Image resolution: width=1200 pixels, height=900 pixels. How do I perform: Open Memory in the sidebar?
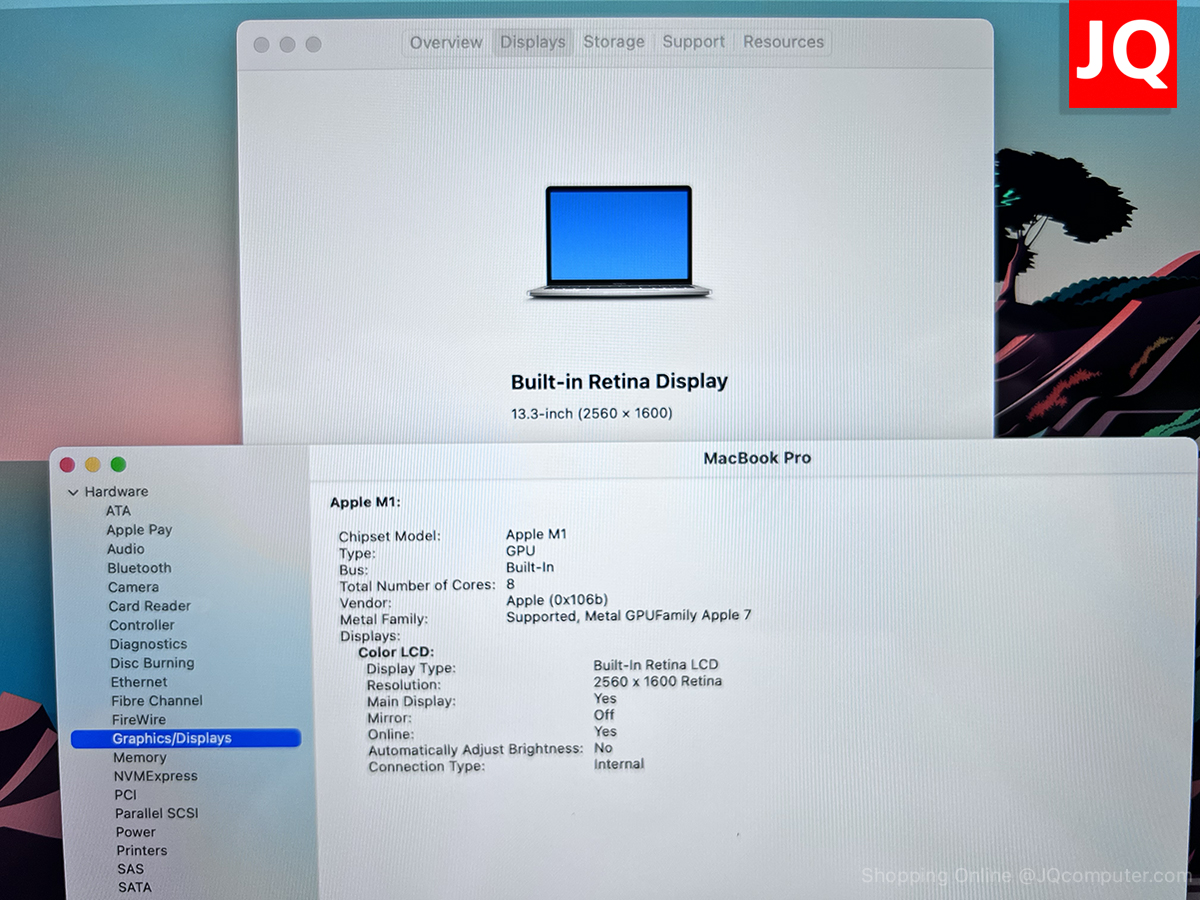139,758
